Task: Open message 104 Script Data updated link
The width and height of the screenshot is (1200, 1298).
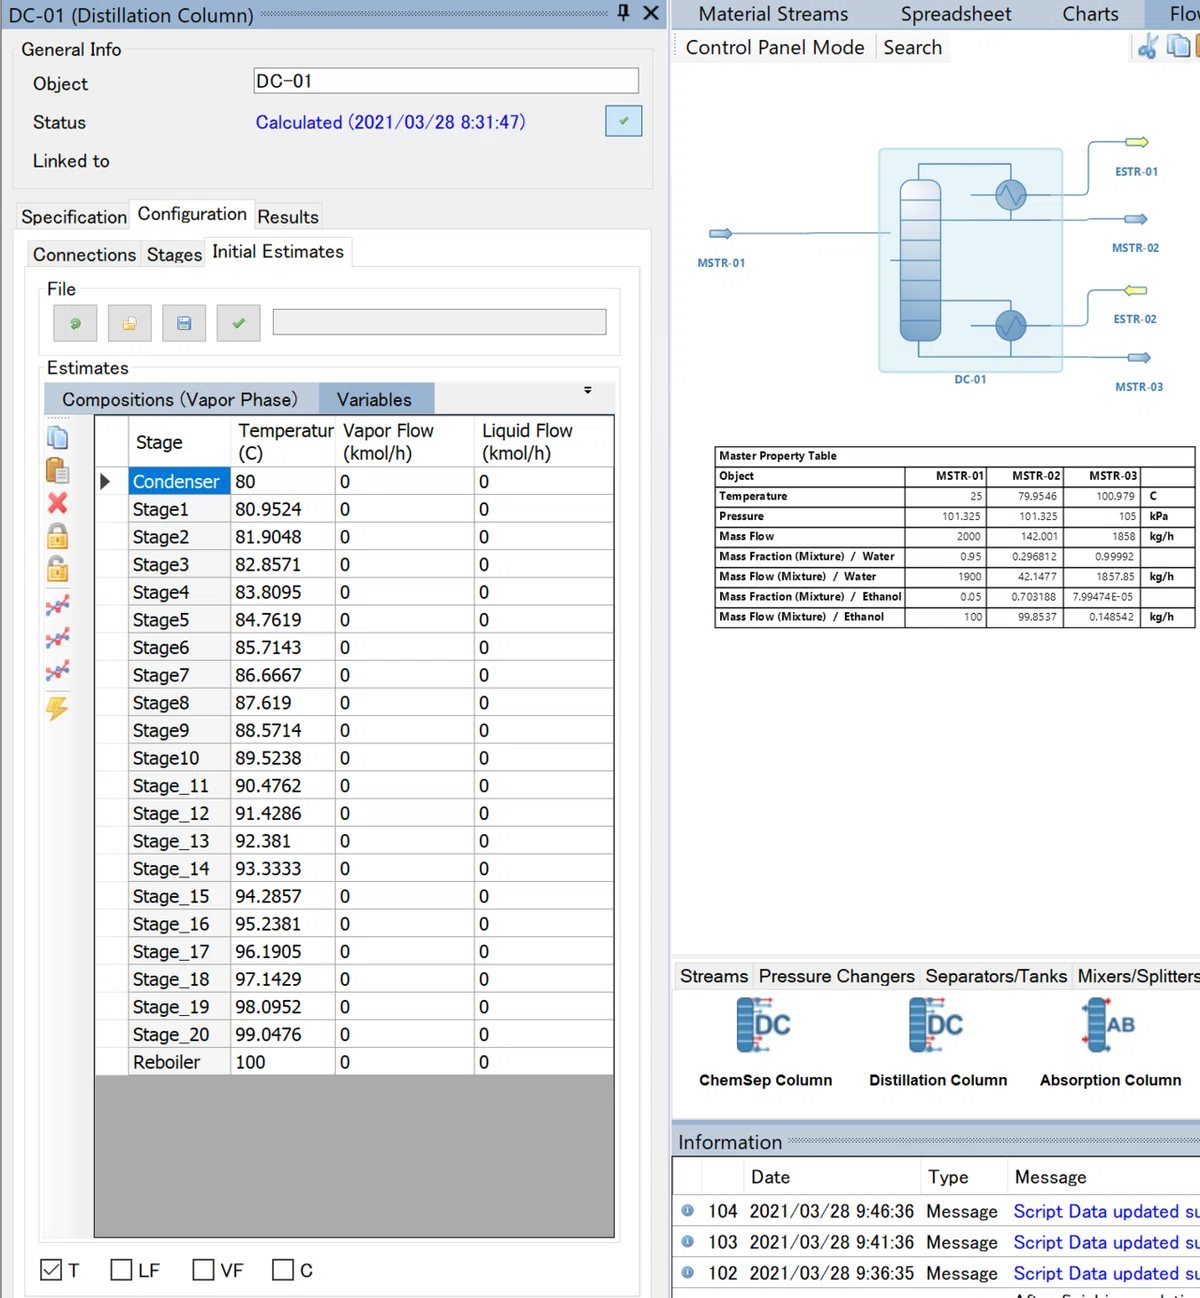Action: click(x=1106, y=1211)
